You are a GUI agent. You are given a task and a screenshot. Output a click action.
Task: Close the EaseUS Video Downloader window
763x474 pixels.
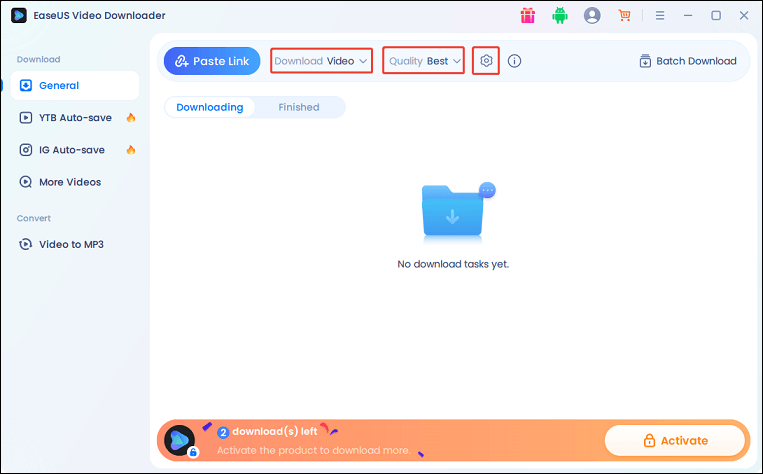coord(744,16)
